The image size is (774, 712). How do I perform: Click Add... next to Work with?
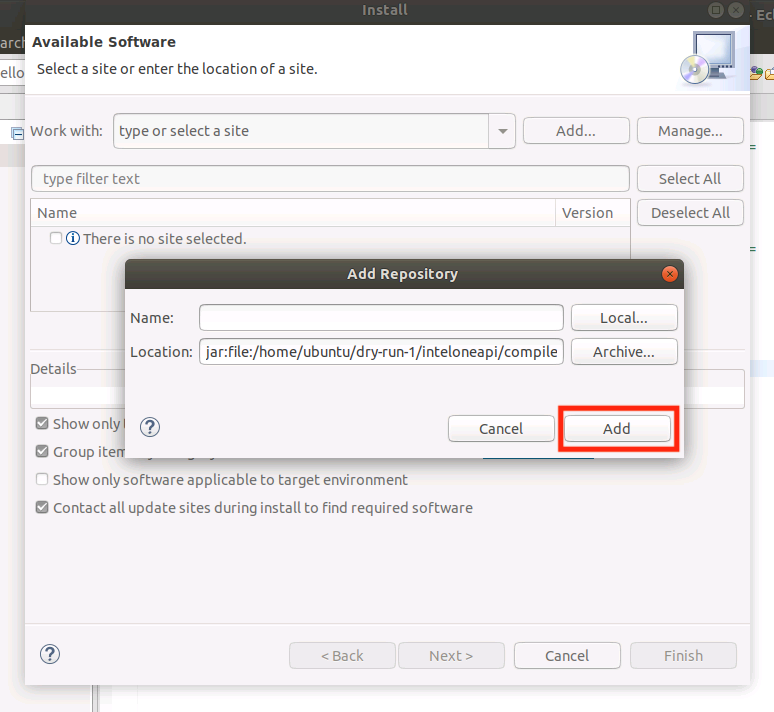click(576, 131)
